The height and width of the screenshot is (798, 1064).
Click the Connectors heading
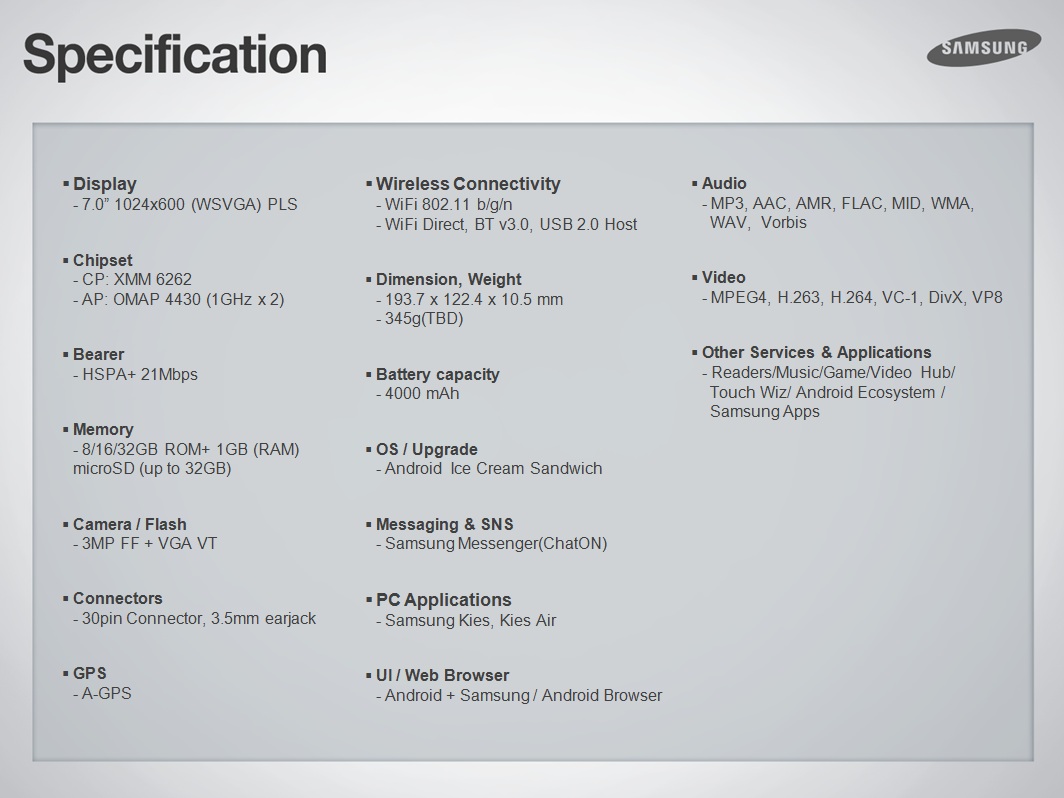coord(117,598)
